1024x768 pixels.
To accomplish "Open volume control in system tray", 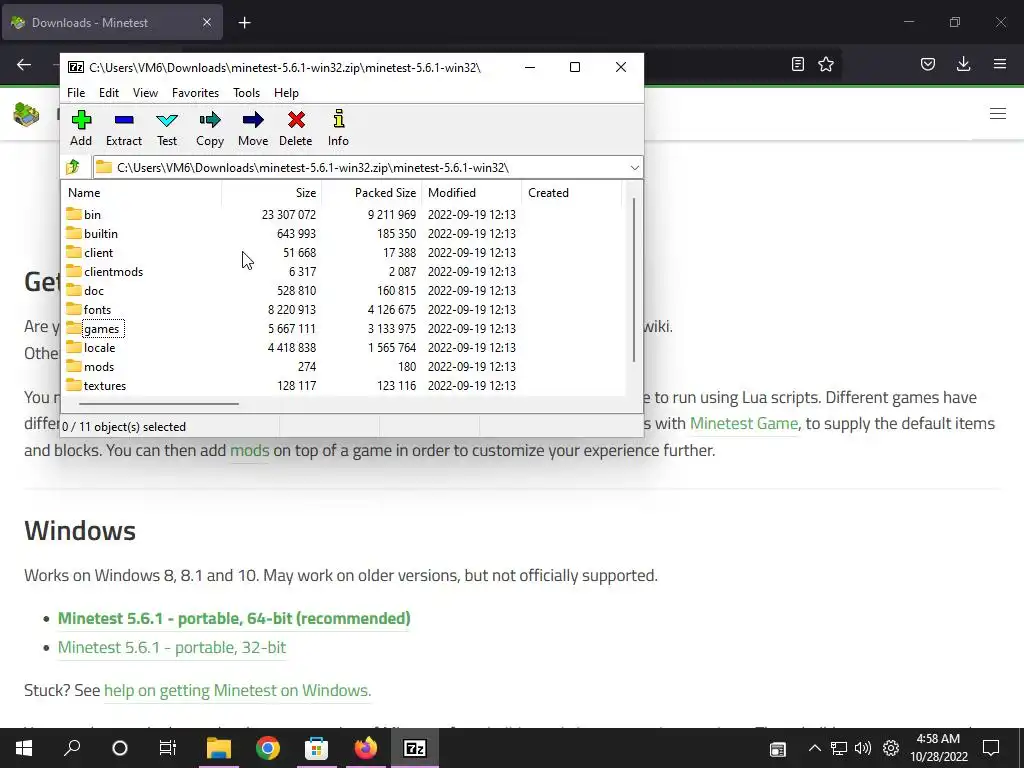I will tap(863, 748).
